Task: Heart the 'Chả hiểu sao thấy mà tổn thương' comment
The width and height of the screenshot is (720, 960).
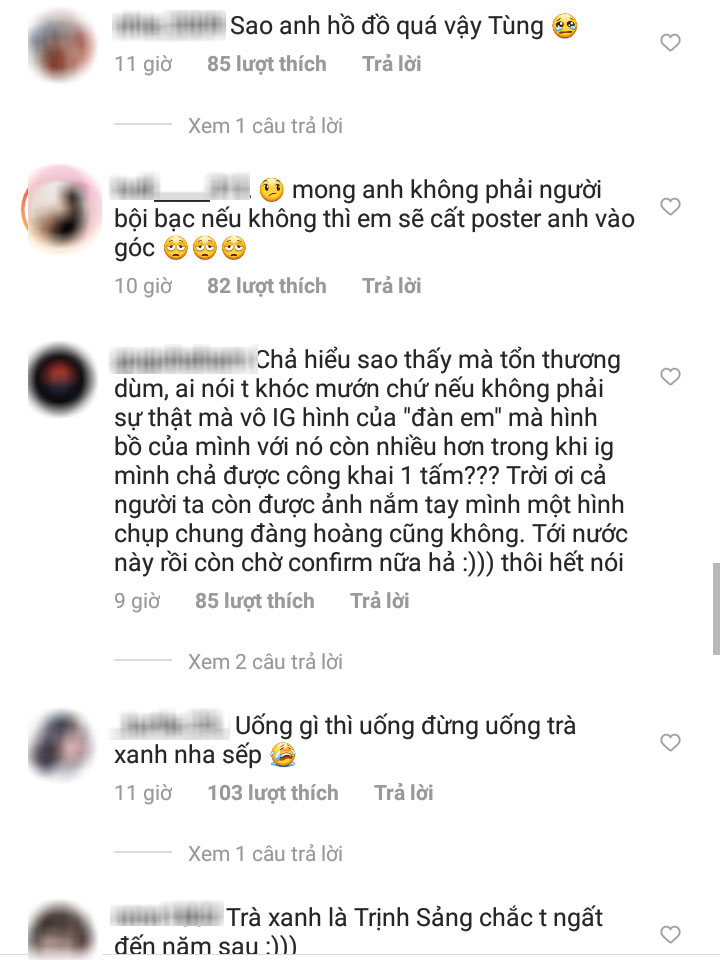Action: (x=670, y=377)
